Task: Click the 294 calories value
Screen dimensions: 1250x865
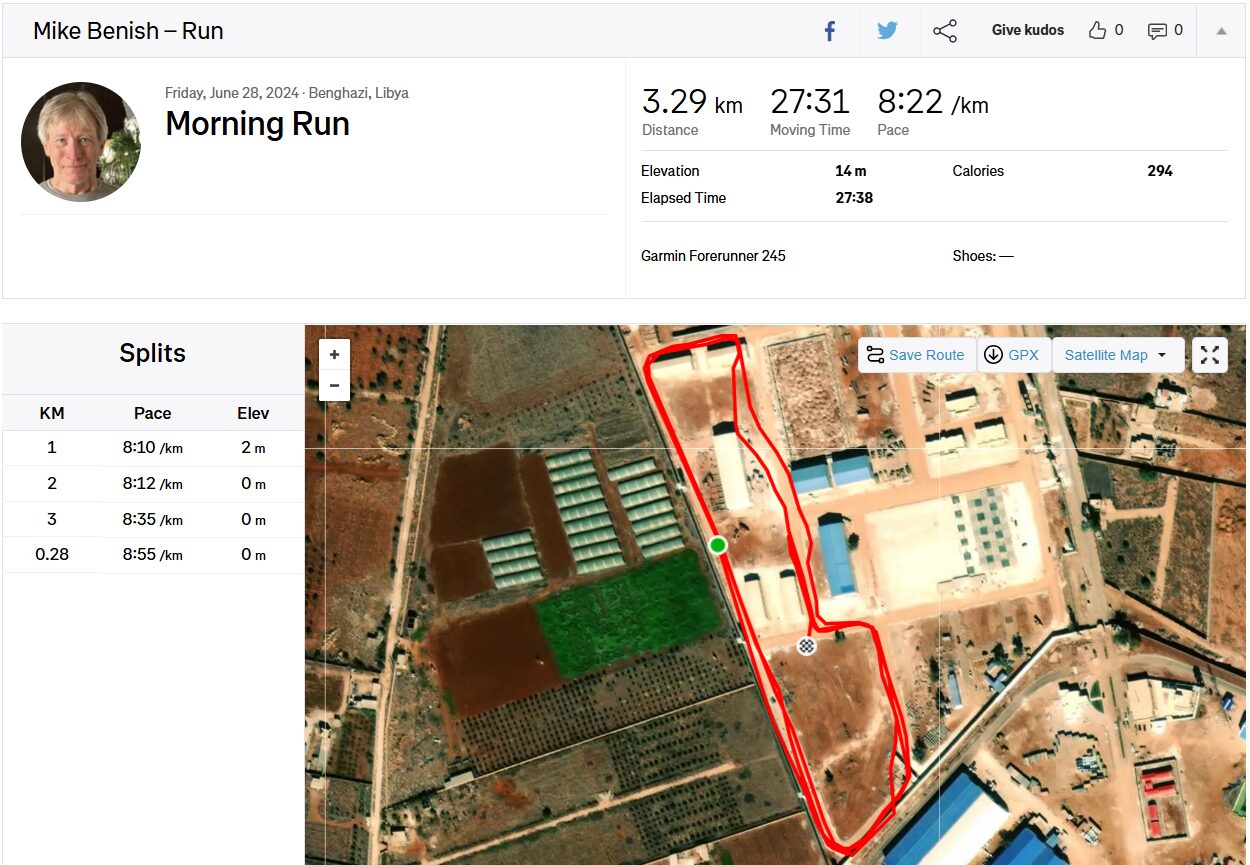Action: pyautogui.click(x=1160, y=171)
